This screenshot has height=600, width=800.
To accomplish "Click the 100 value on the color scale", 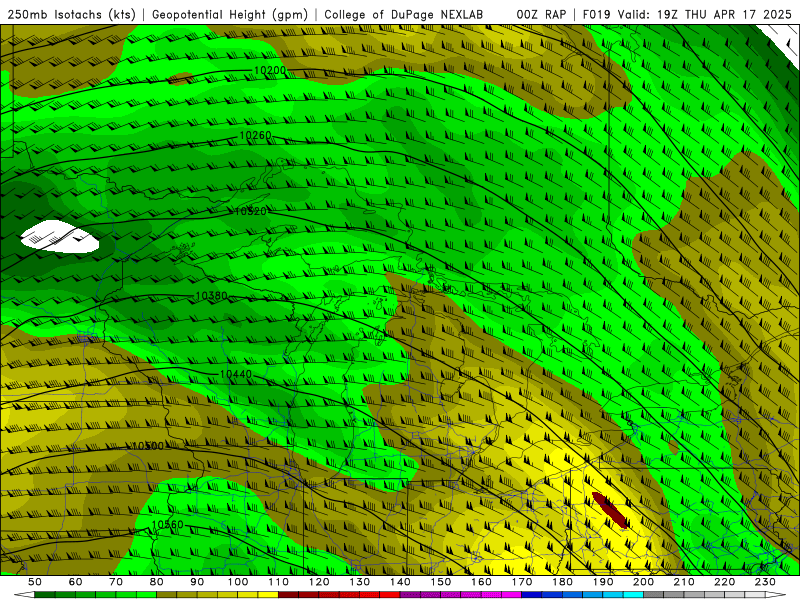I will pyautogui.click(x=238, y=582).
